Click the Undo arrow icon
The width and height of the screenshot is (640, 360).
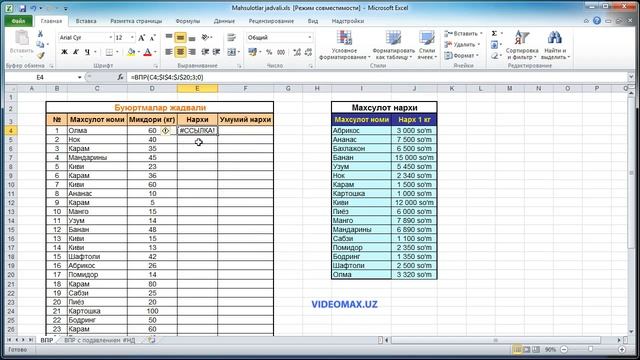click(x=33, y=8)
